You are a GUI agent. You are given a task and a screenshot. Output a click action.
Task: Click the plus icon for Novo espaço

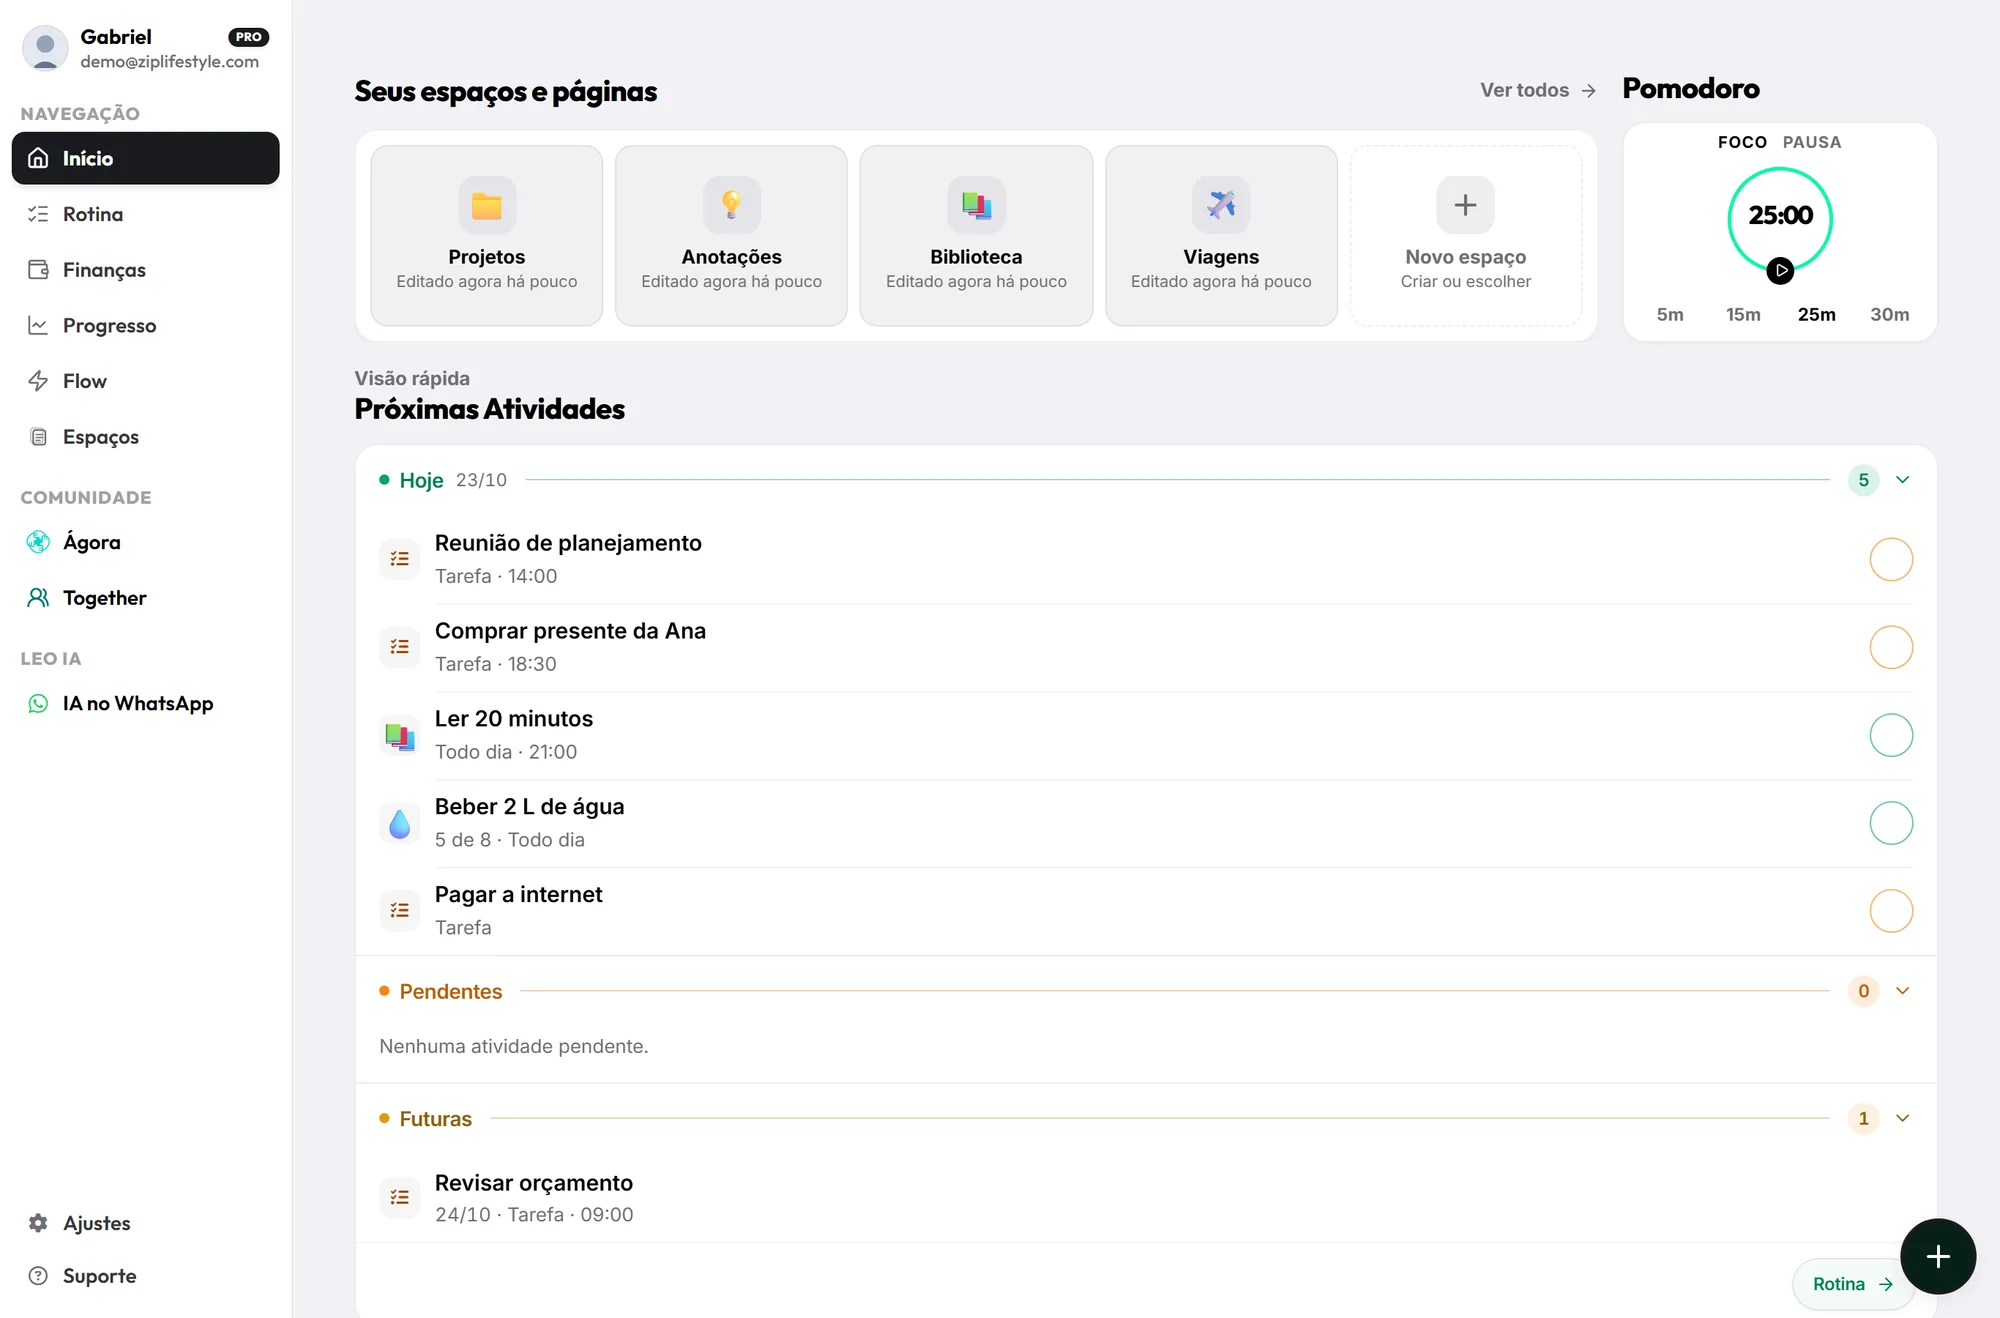tap(1465, 205)
